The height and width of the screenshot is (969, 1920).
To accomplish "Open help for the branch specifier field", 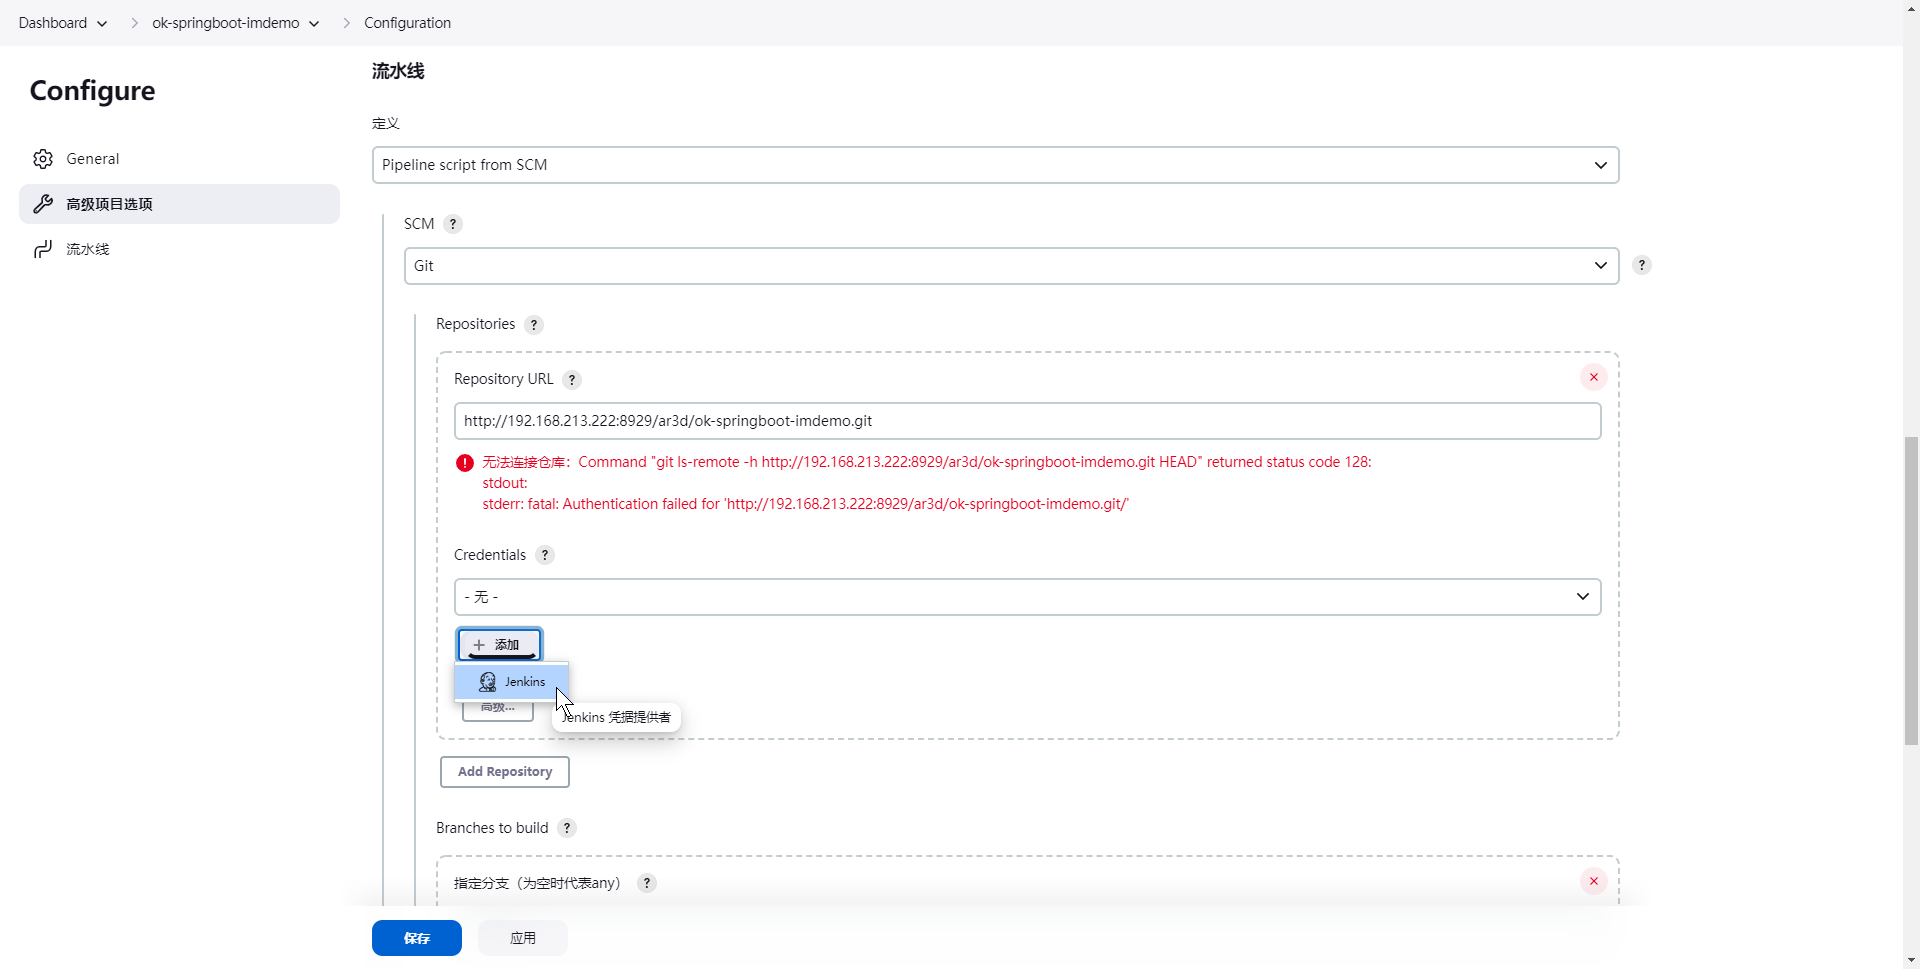I will point(647,883).
